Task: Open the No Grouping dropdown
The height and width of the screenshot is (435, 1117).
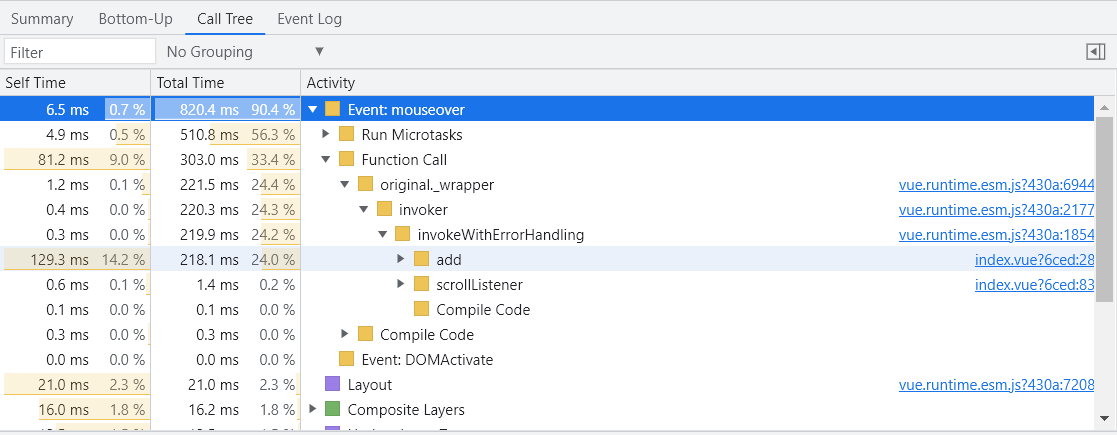Action: click(245, 52)
